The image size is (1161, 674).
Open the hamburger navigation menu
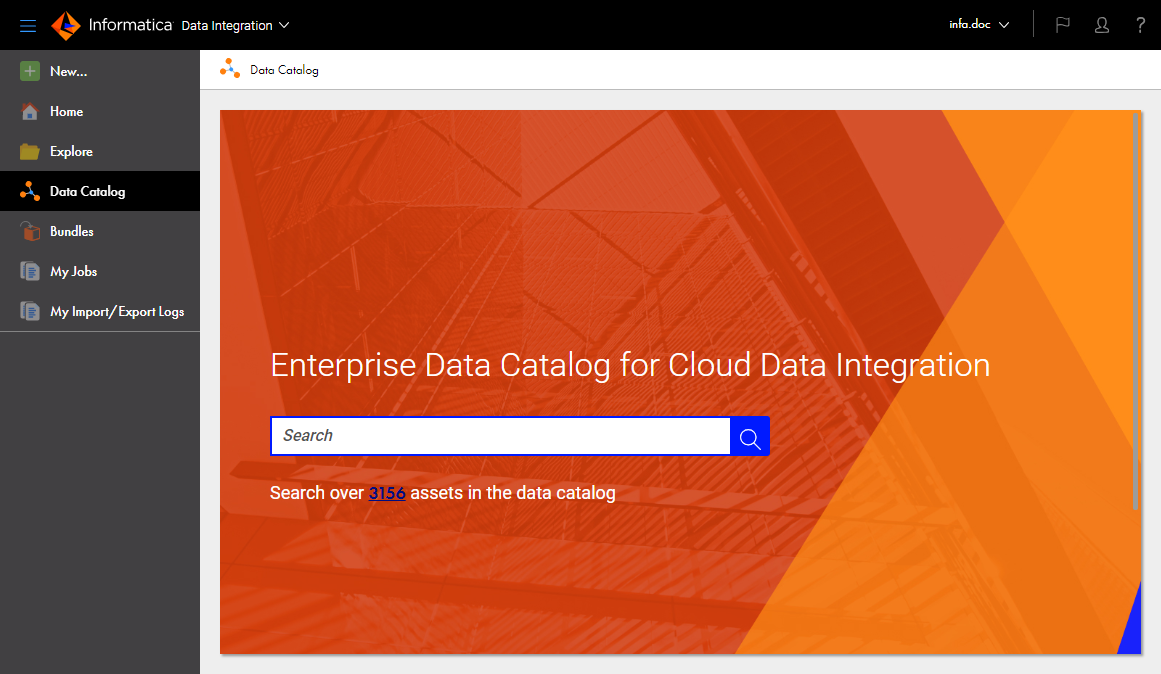point(27,26)
